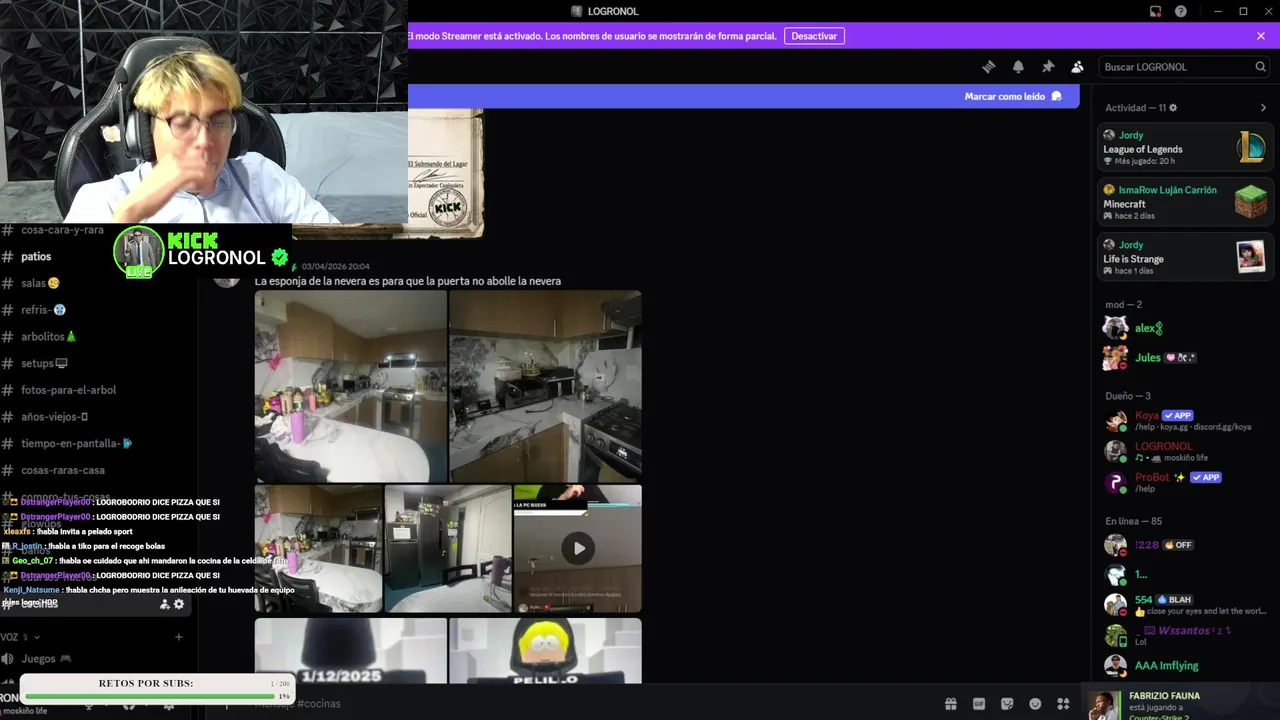Click the Wssantos member entry

tap(1185, 635)
